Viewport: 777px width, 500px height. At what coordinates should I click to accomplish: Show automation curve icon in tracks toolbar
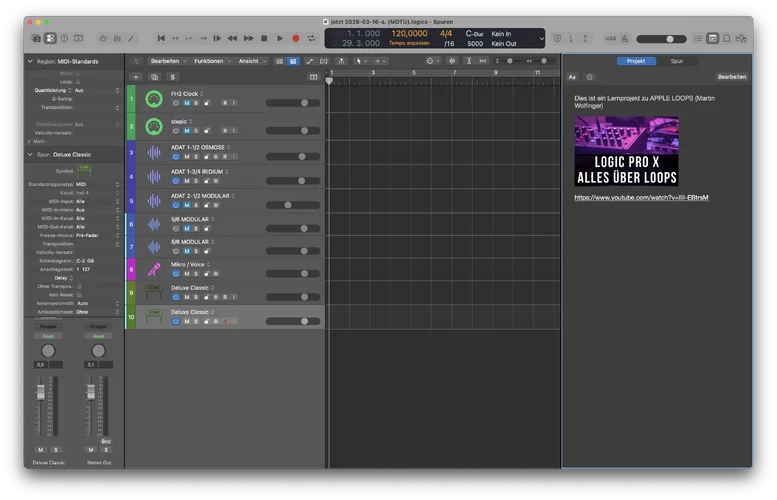[310, 61]
